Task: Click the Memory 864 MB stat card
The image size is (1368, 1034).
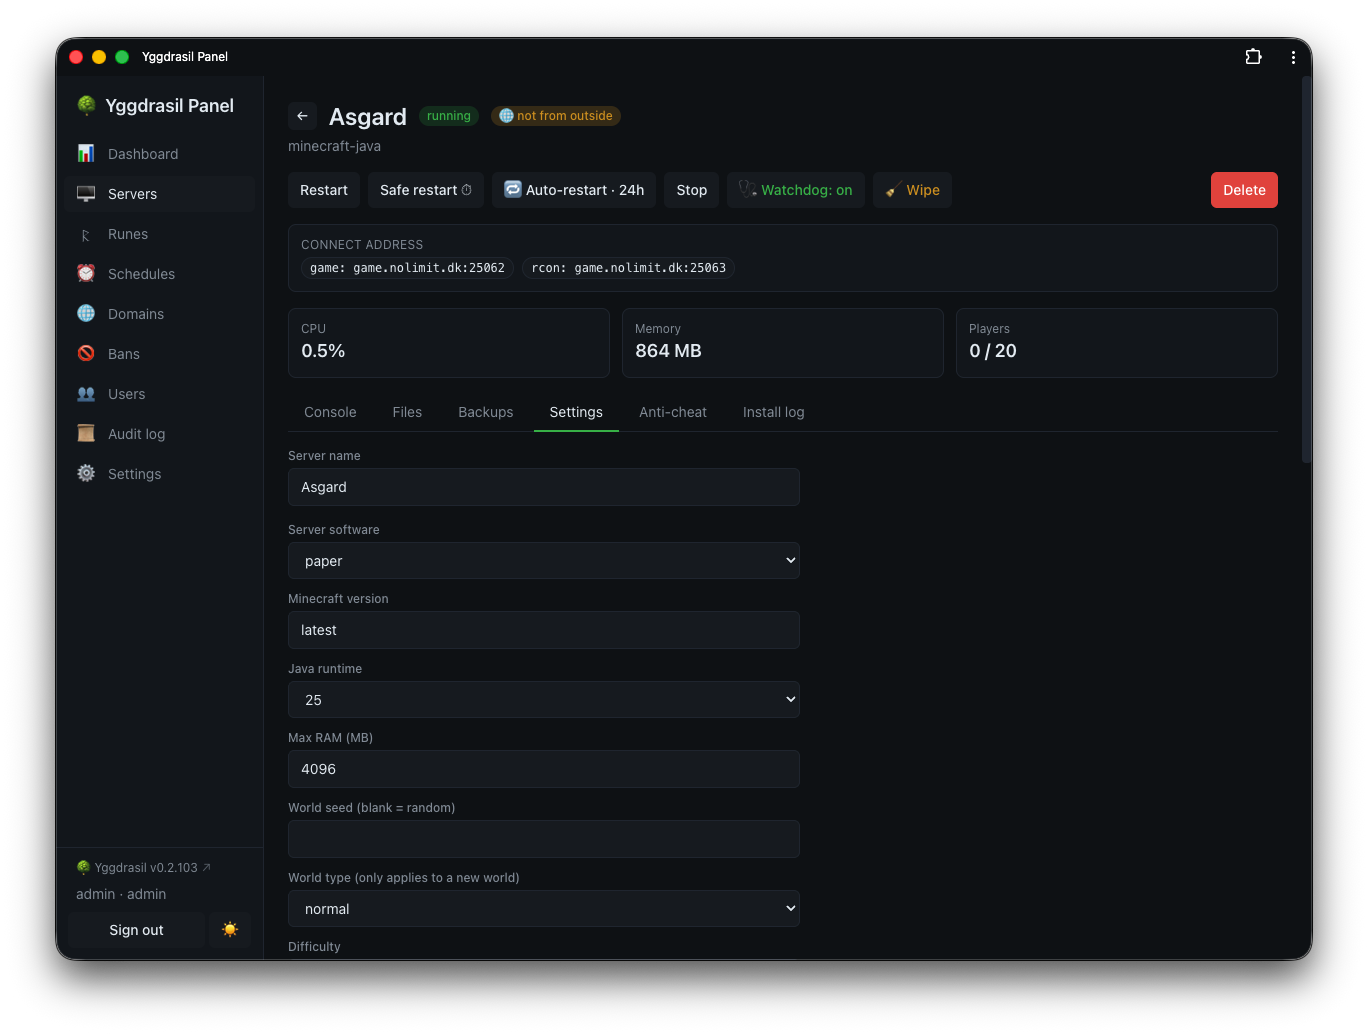Action: [x=783, y=343]
